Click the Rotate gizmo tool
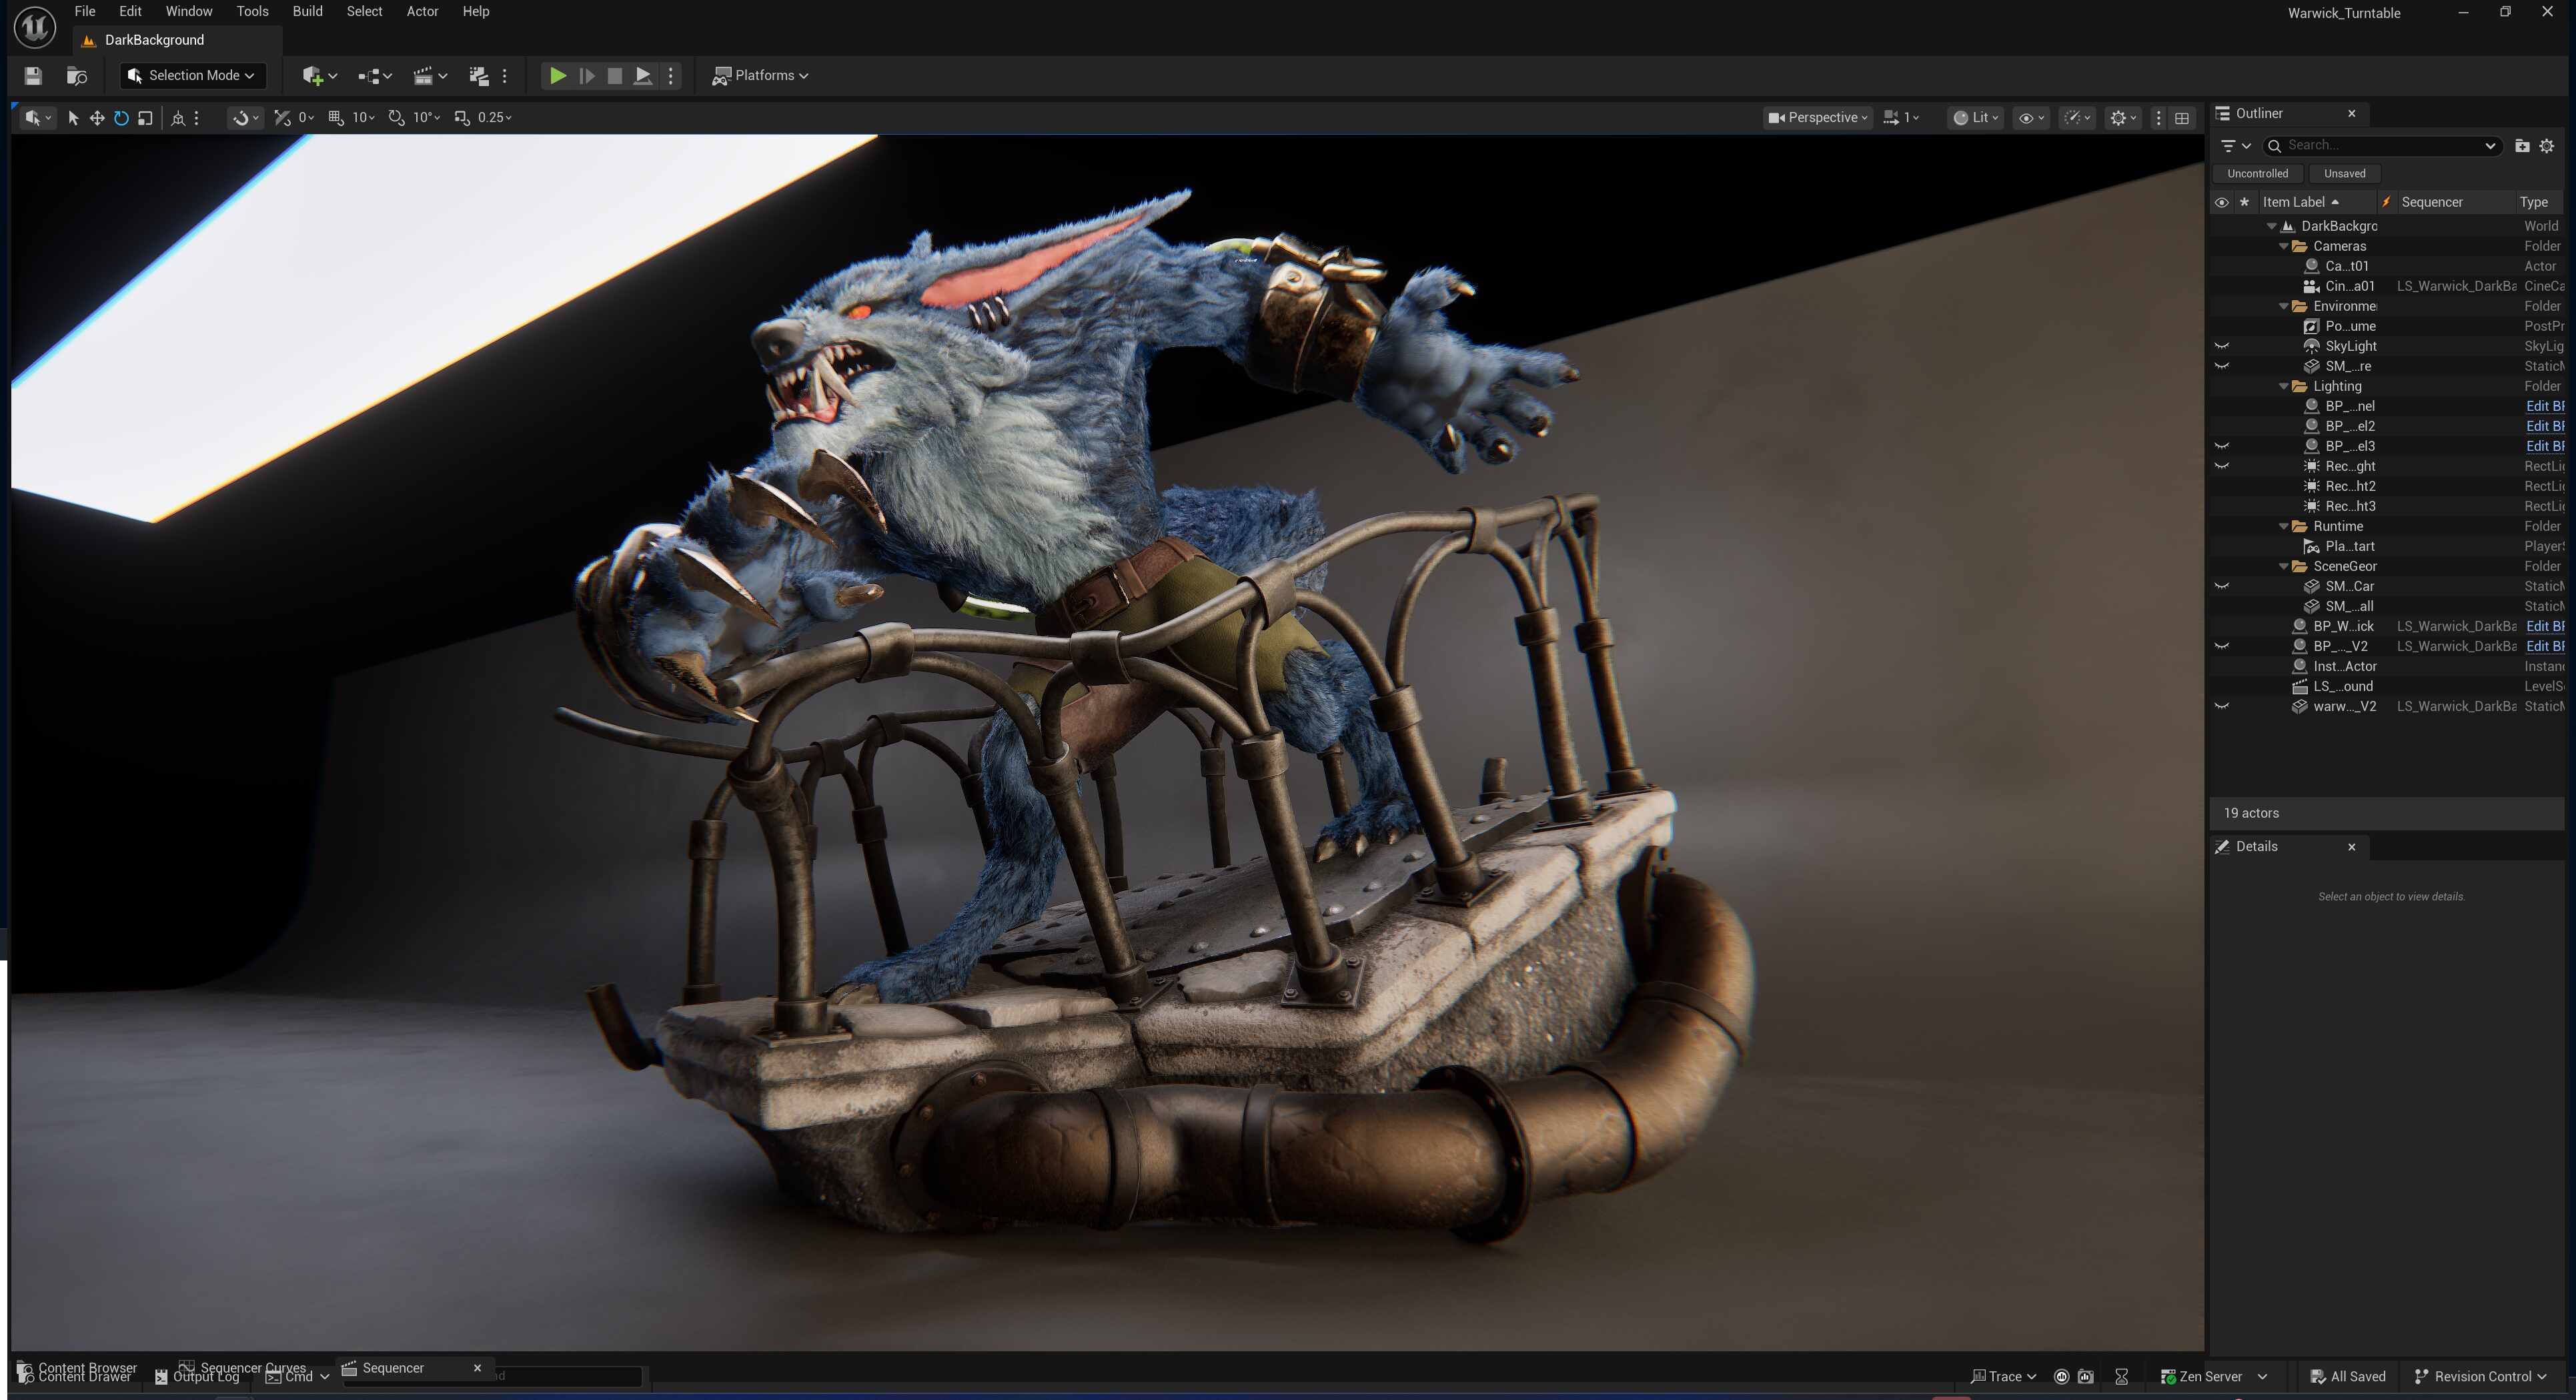This screenshot has height=1400, width=2576. 121,118
